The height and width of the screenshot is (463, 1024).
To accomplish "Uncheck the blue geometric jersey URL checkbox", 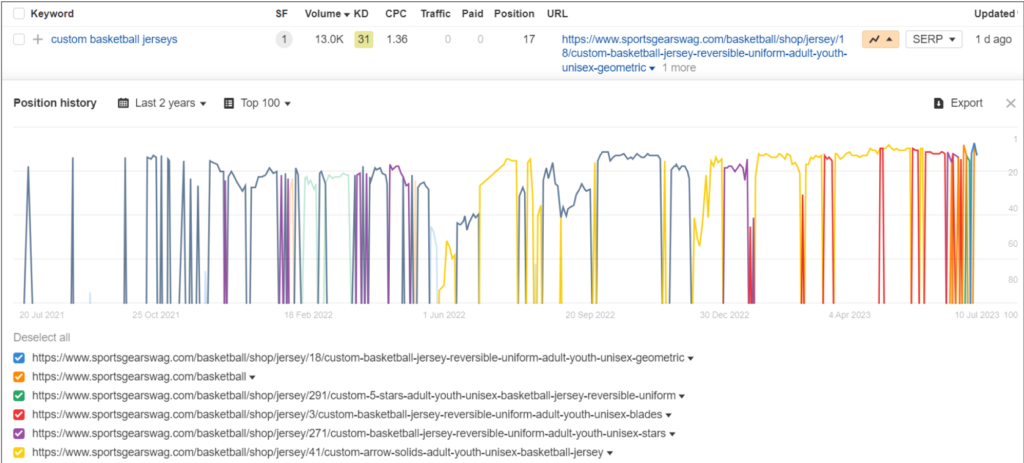I will pos(19,358).
